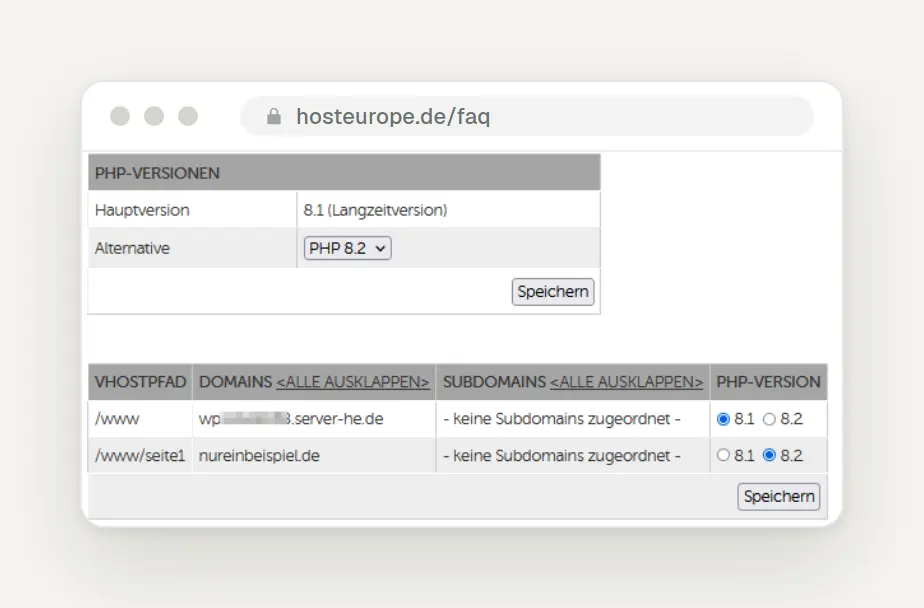Select PHP 8.2 for /www/seite1 vhost
924x608 pixels.
pyautogui.click(x=769, y=455)
